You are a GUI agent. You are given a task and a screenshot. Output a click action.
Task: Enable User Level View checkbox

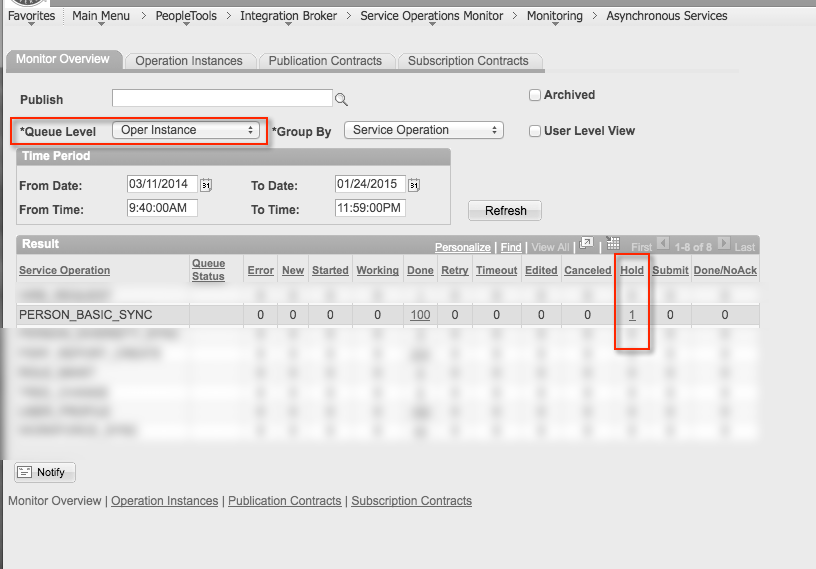coord(534,131)
